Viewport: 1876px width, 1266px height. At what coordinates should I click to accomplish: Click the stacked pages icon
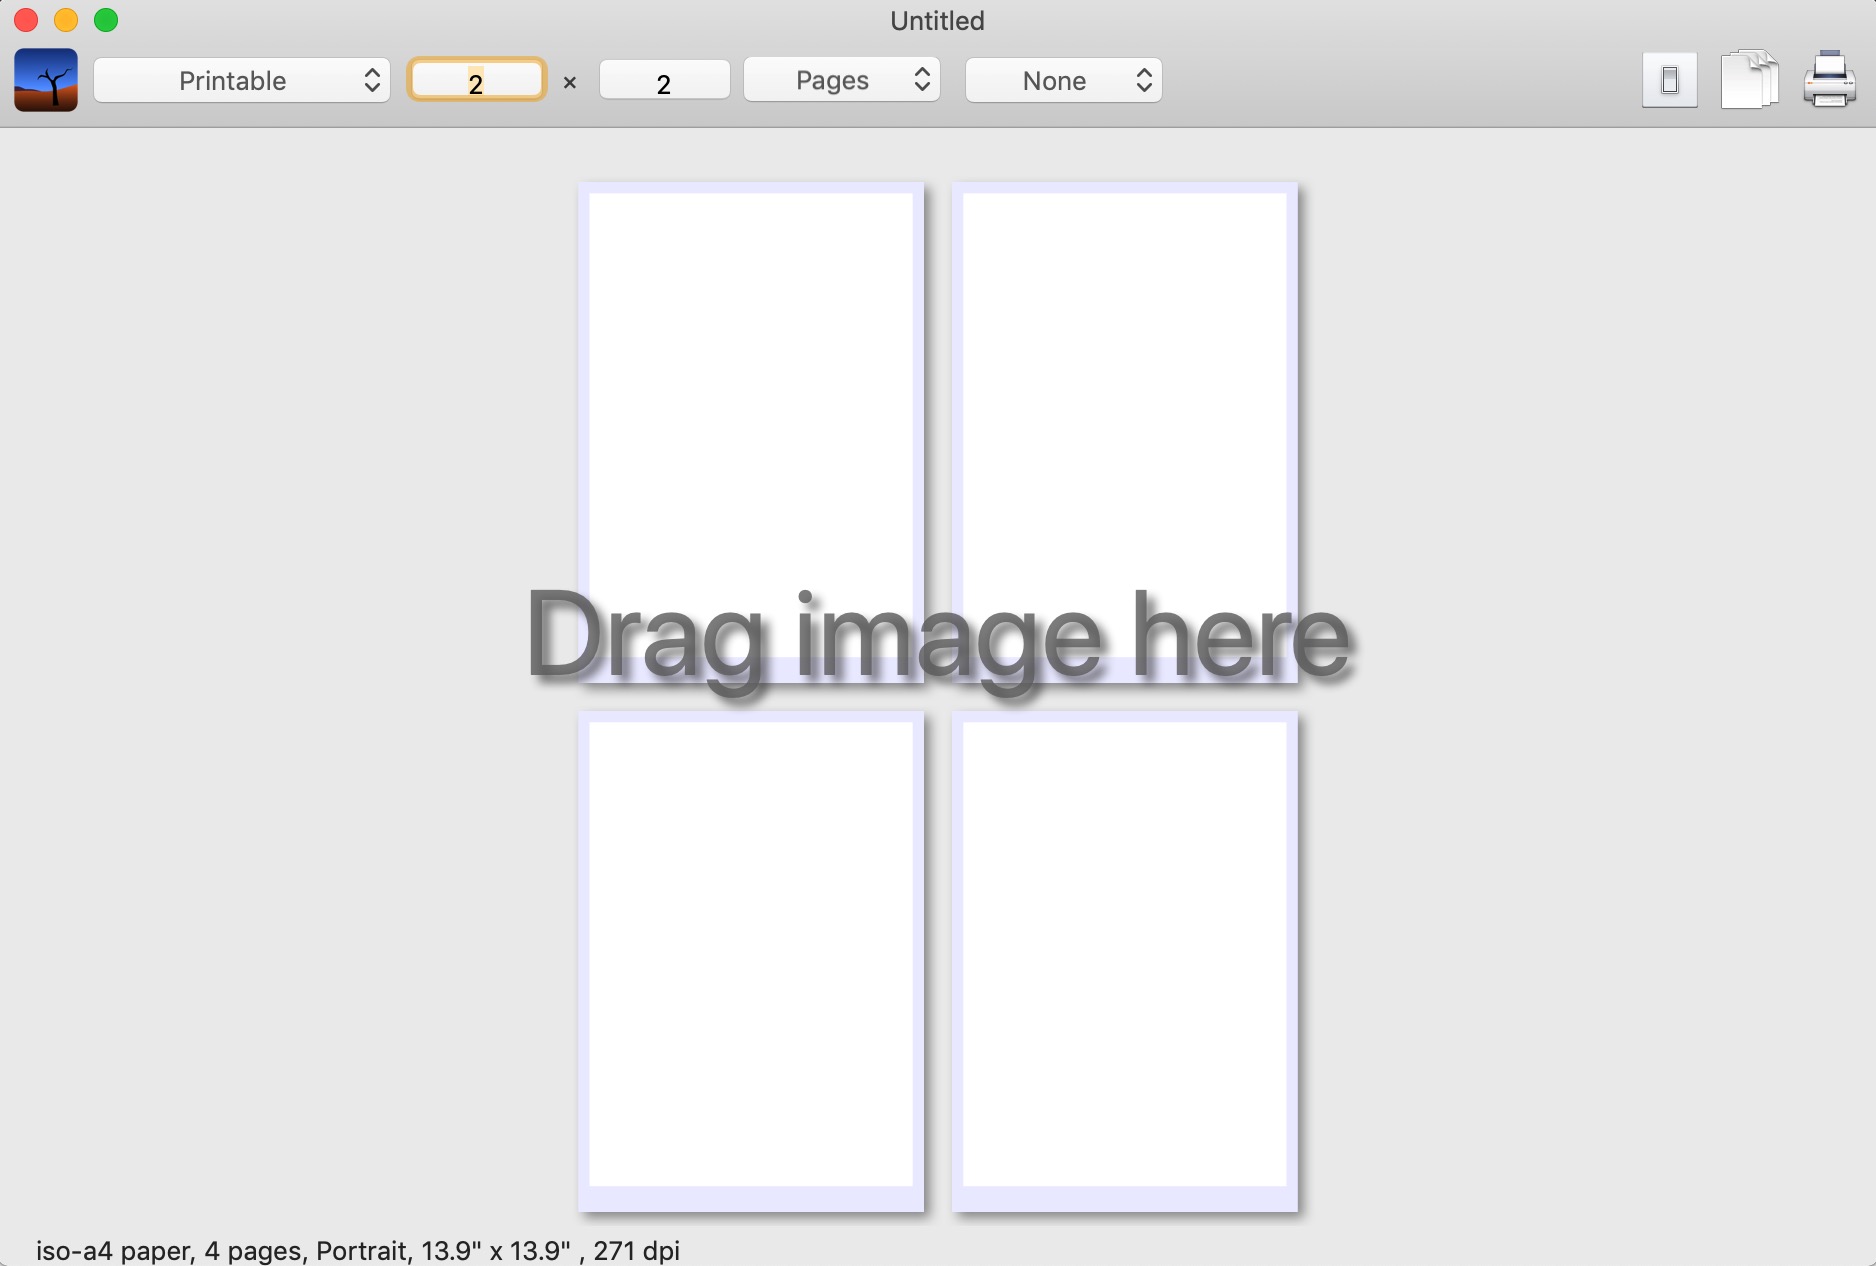tap(1749, 79)
